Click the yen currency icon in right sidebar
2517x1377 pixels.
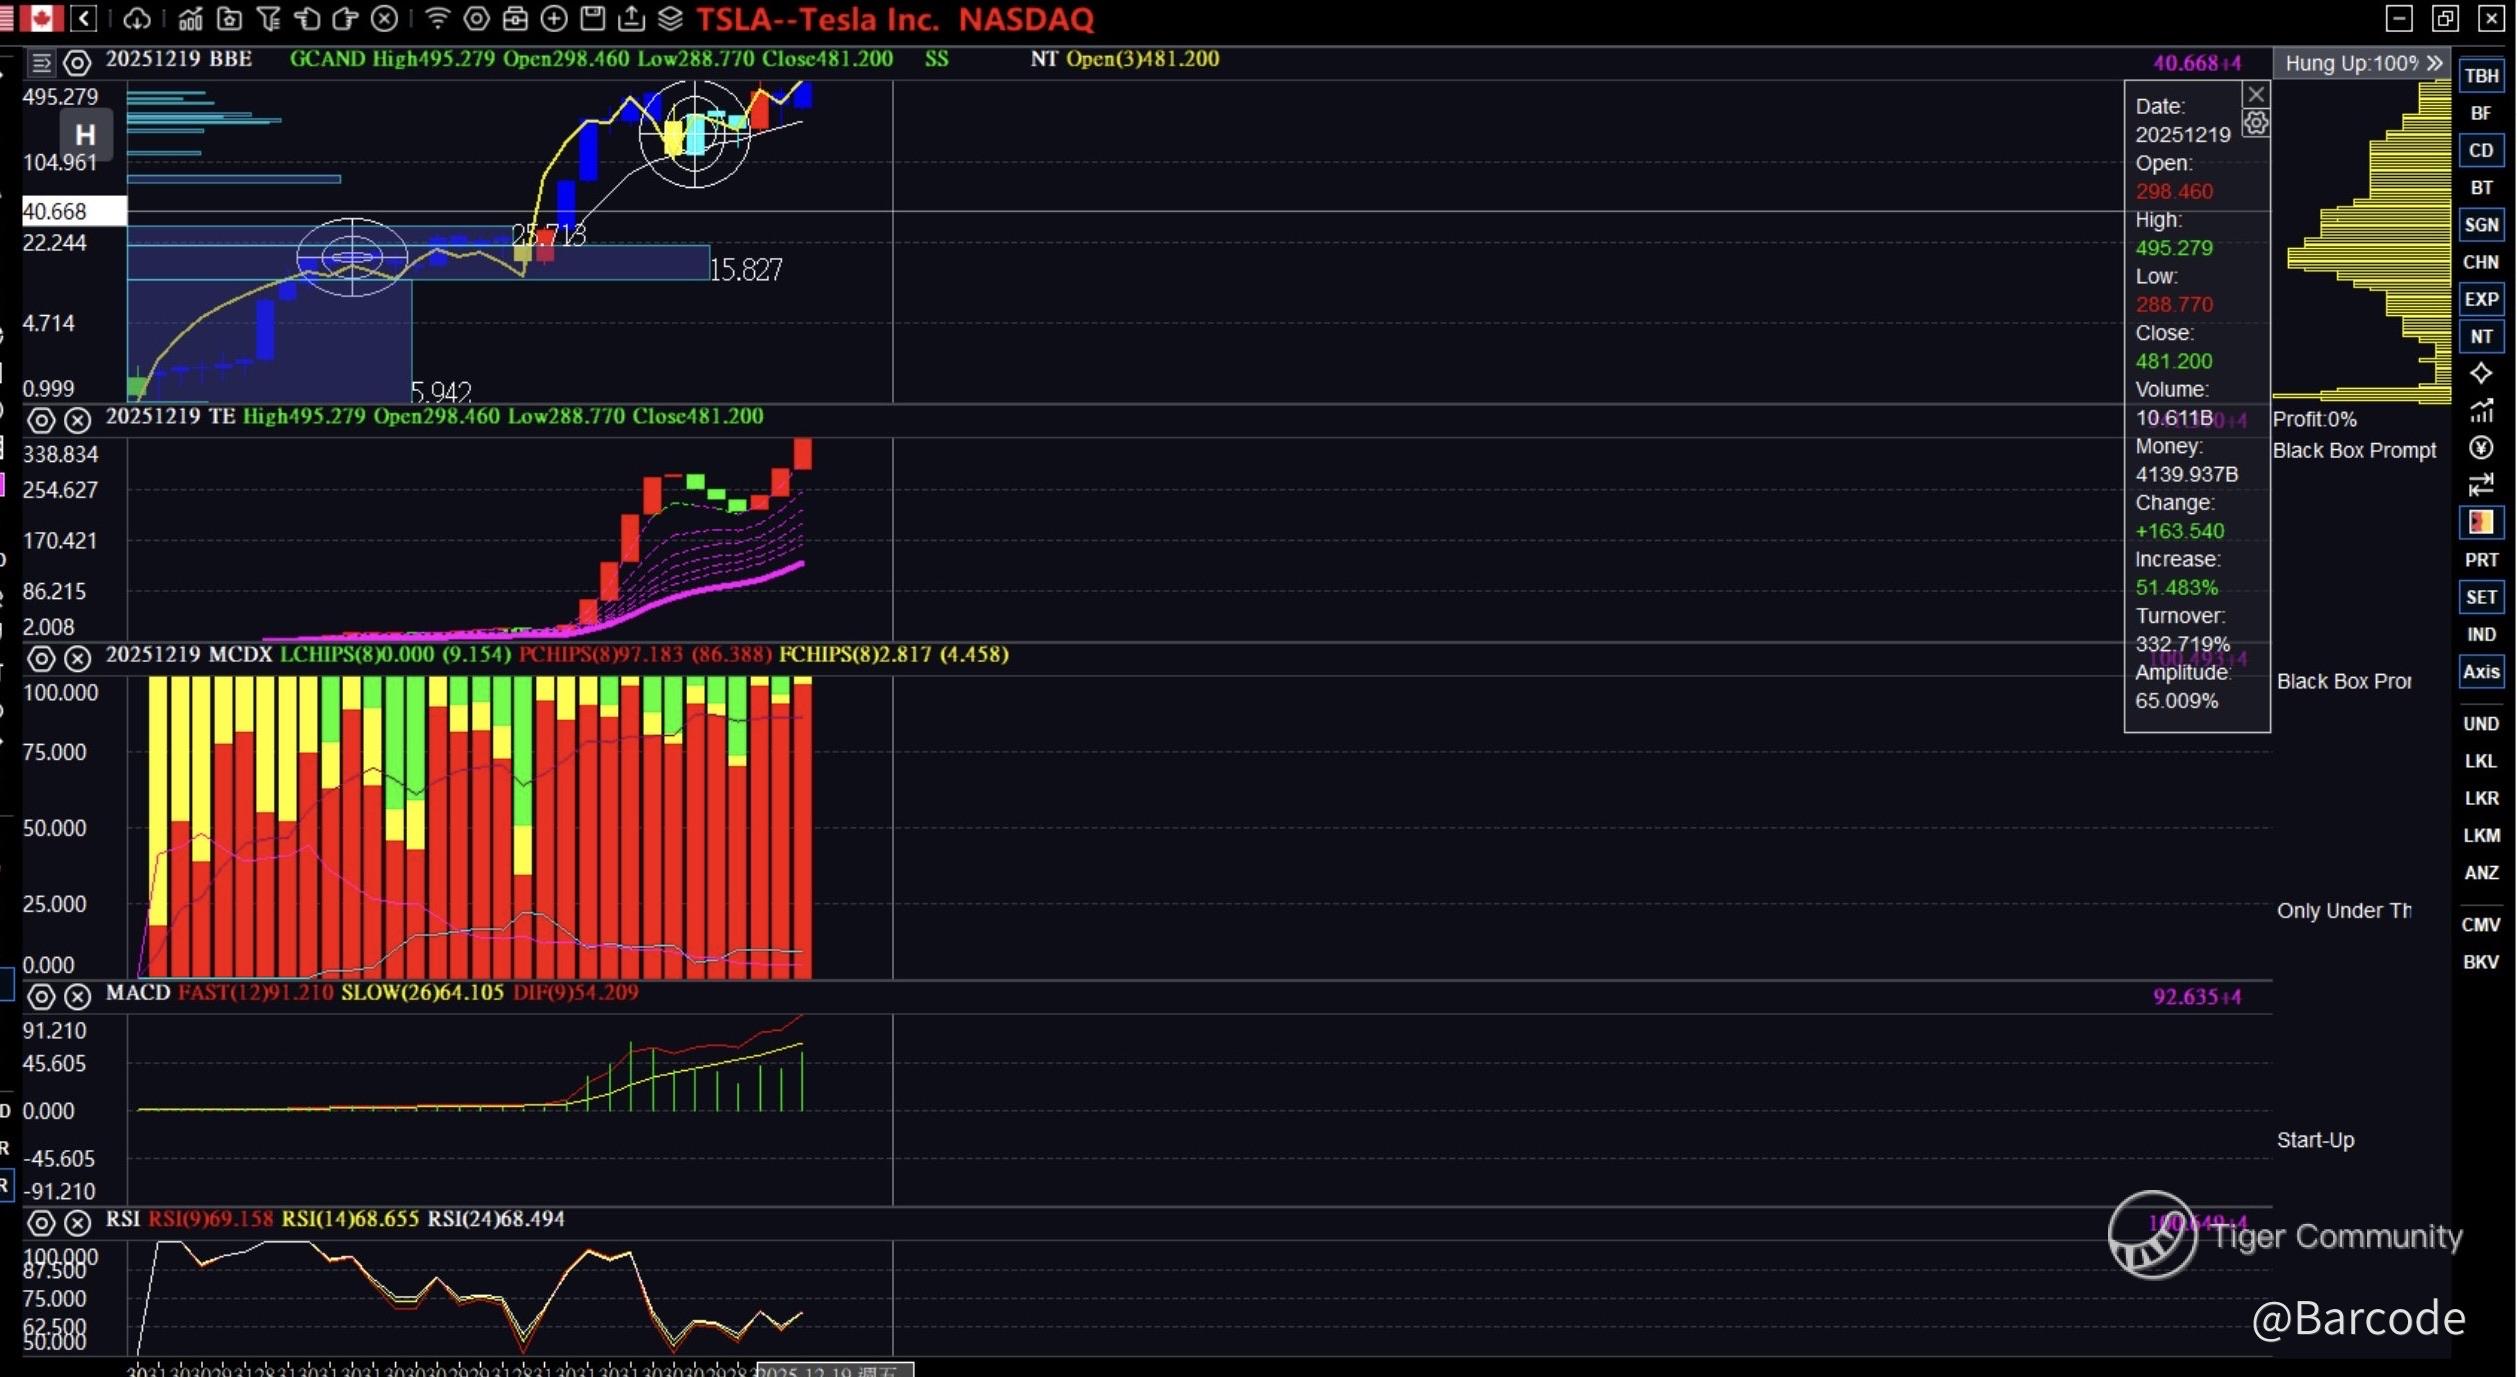[2480, 447]
